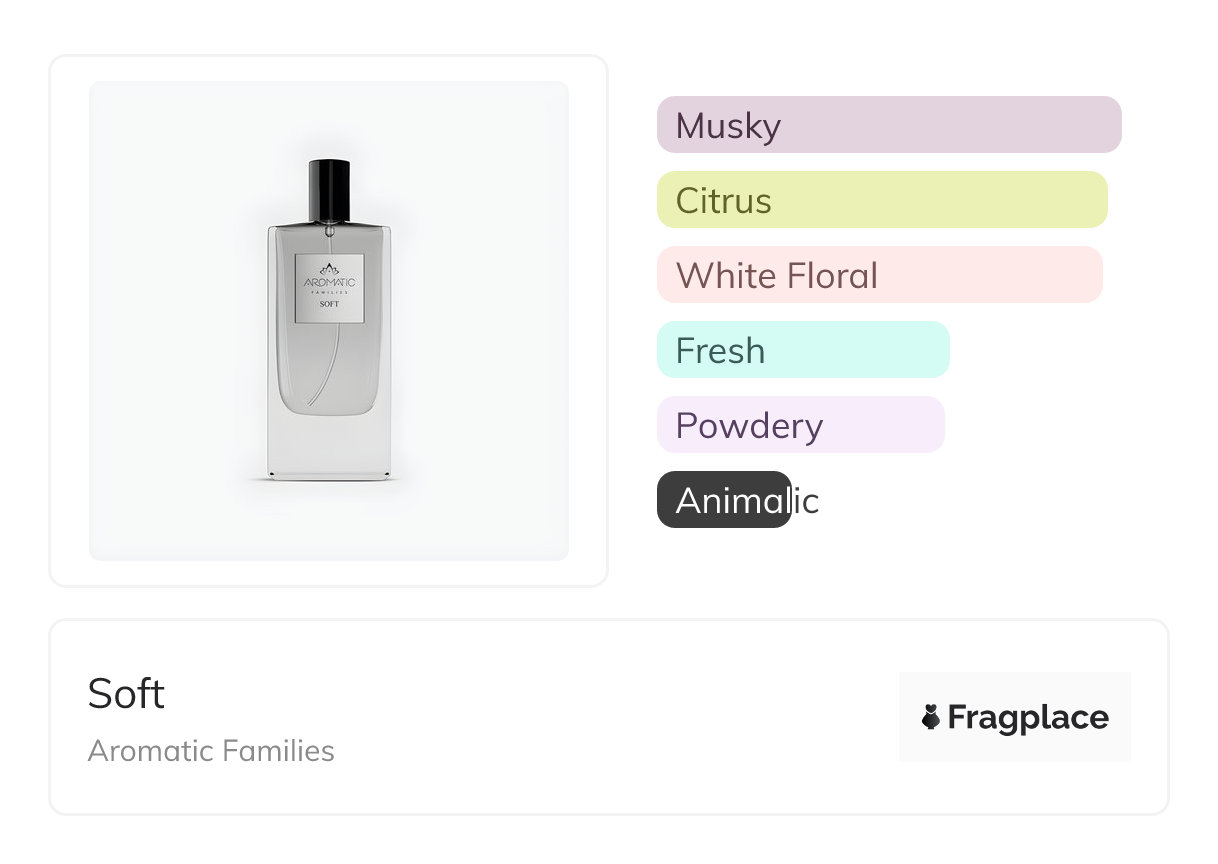Click the letters "ic" outside the Animalic bar
Image resolution: width=1218 pixels, height=864 pixels.
coord(806,500)
